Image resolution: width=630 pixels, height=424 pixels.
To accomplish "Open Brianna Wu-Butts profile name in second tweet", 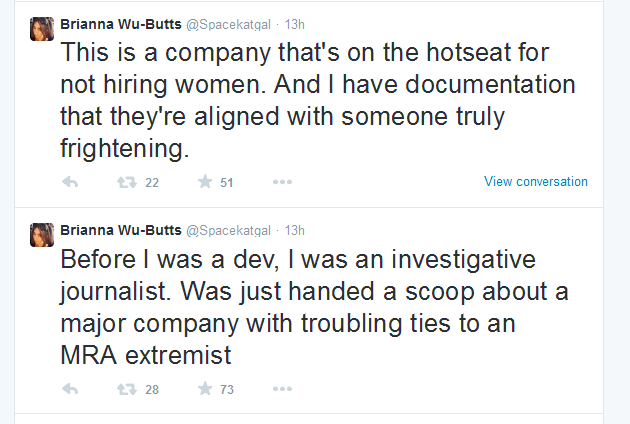I will pyautogui.click(x=121, y=230).
